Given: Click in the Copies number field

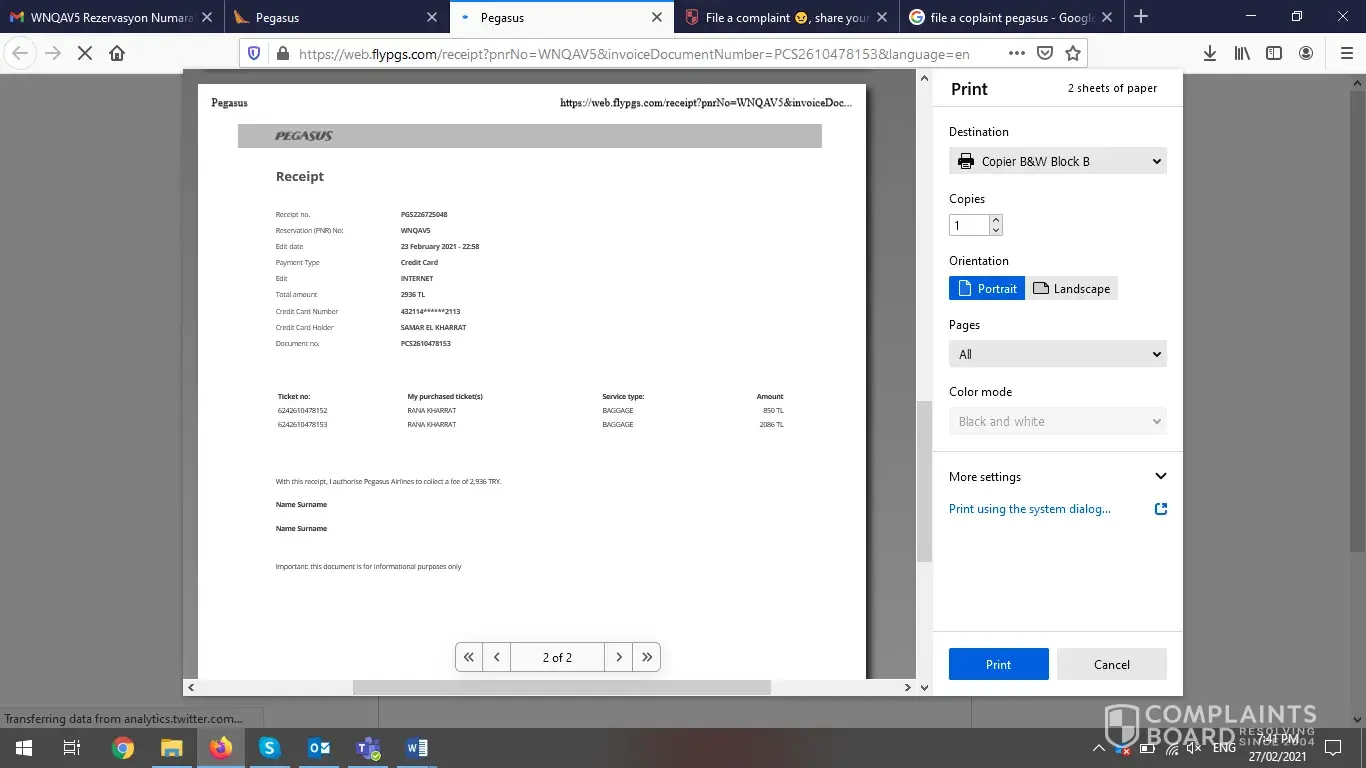Looking at the screenshot, I should click(x=968, y=225).
